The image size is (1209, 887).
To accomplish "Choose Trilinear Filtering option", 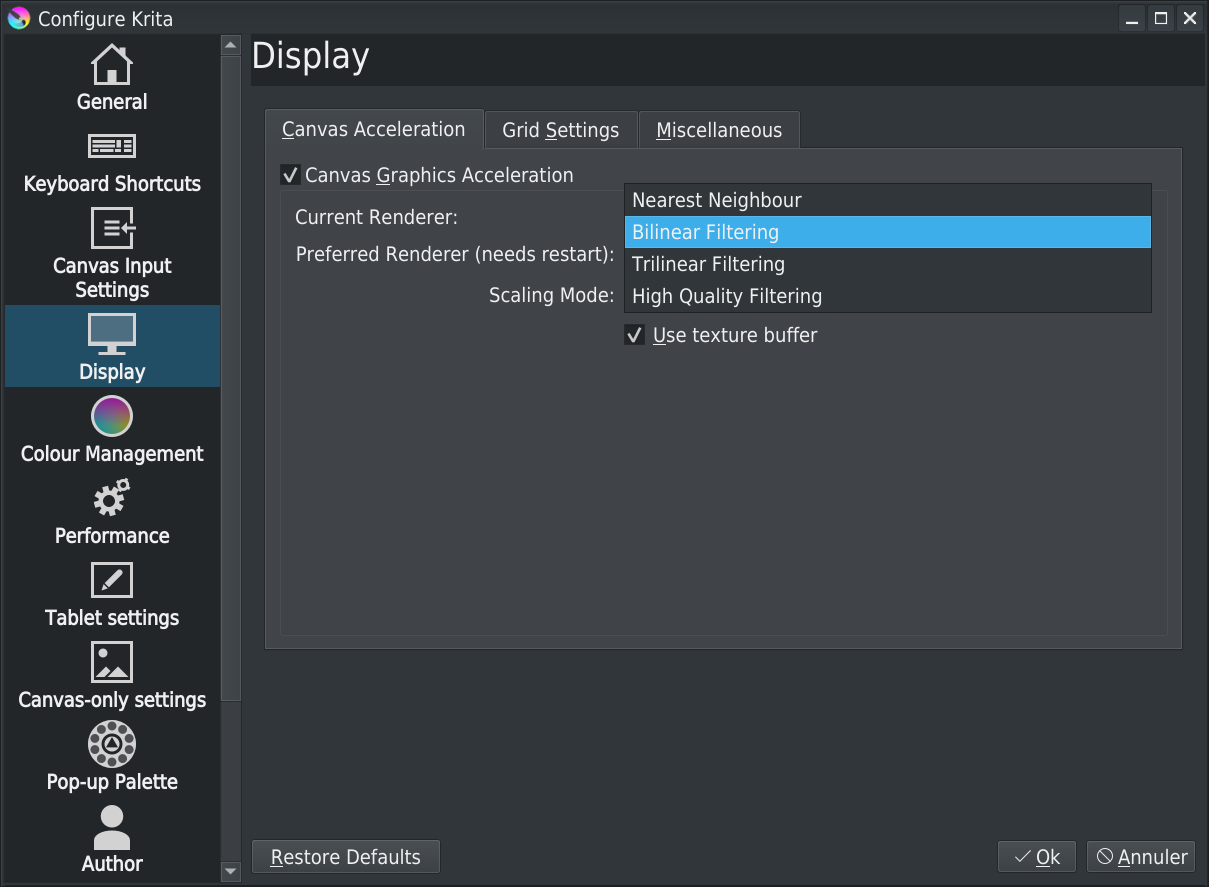I will coord(888,264).
